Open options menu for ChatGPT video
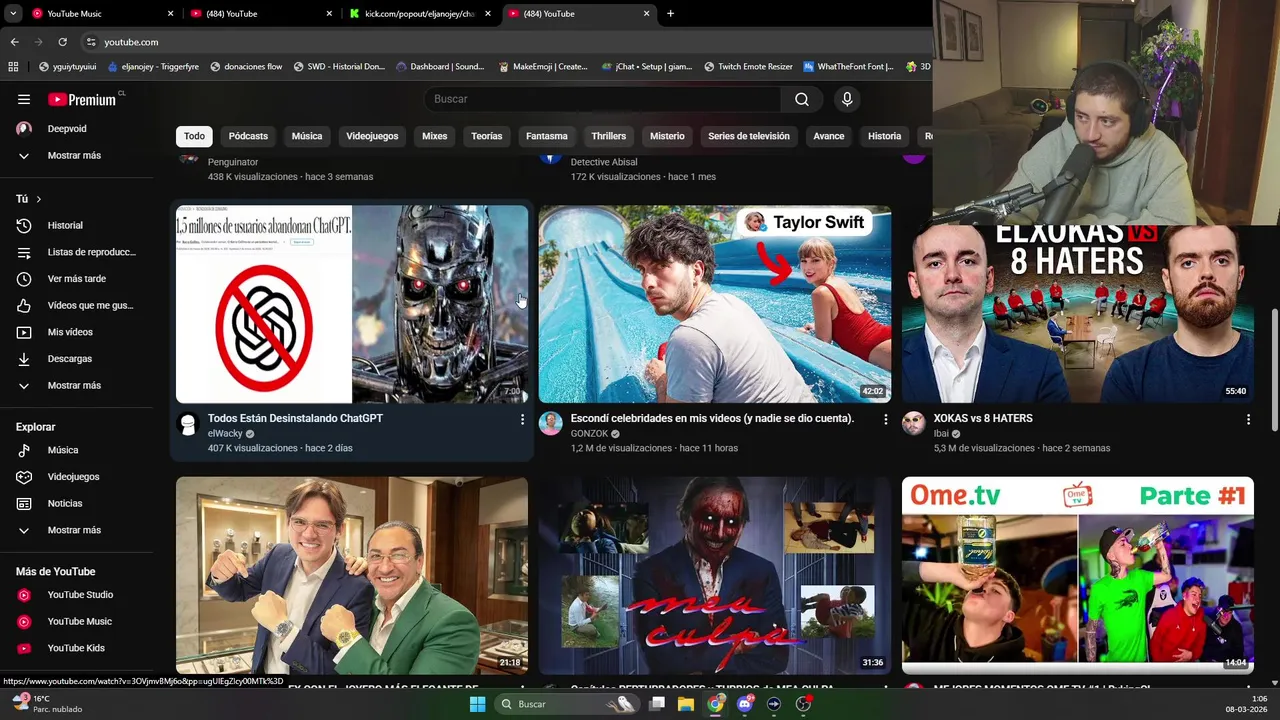Screen dimensions: 1280x720 tap(522, 420)
